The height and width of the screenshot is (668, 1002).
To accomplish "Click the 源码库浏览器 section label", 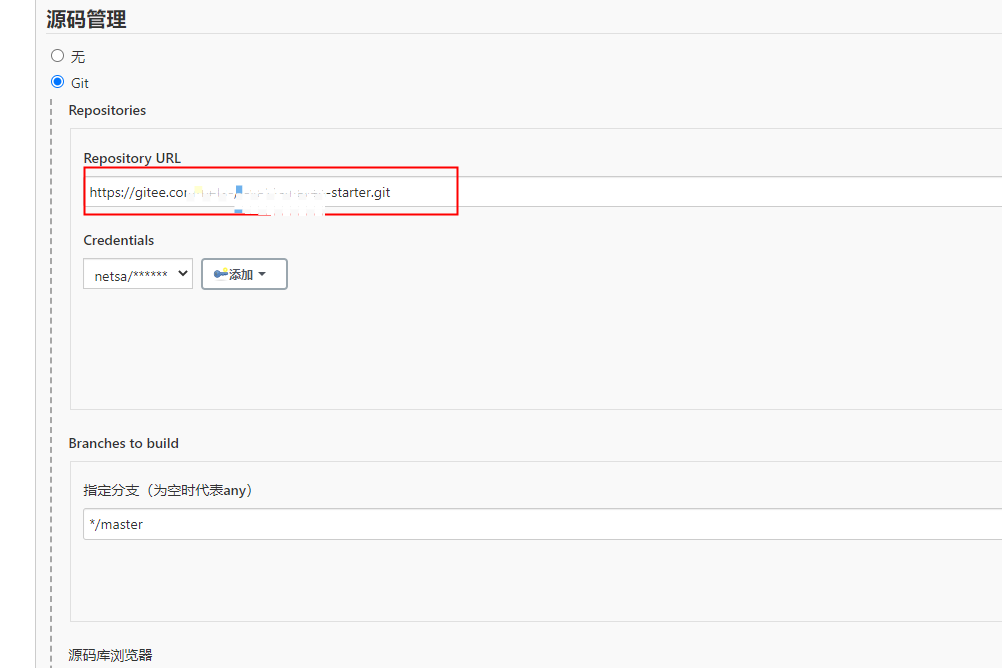I will coord(110,655).
